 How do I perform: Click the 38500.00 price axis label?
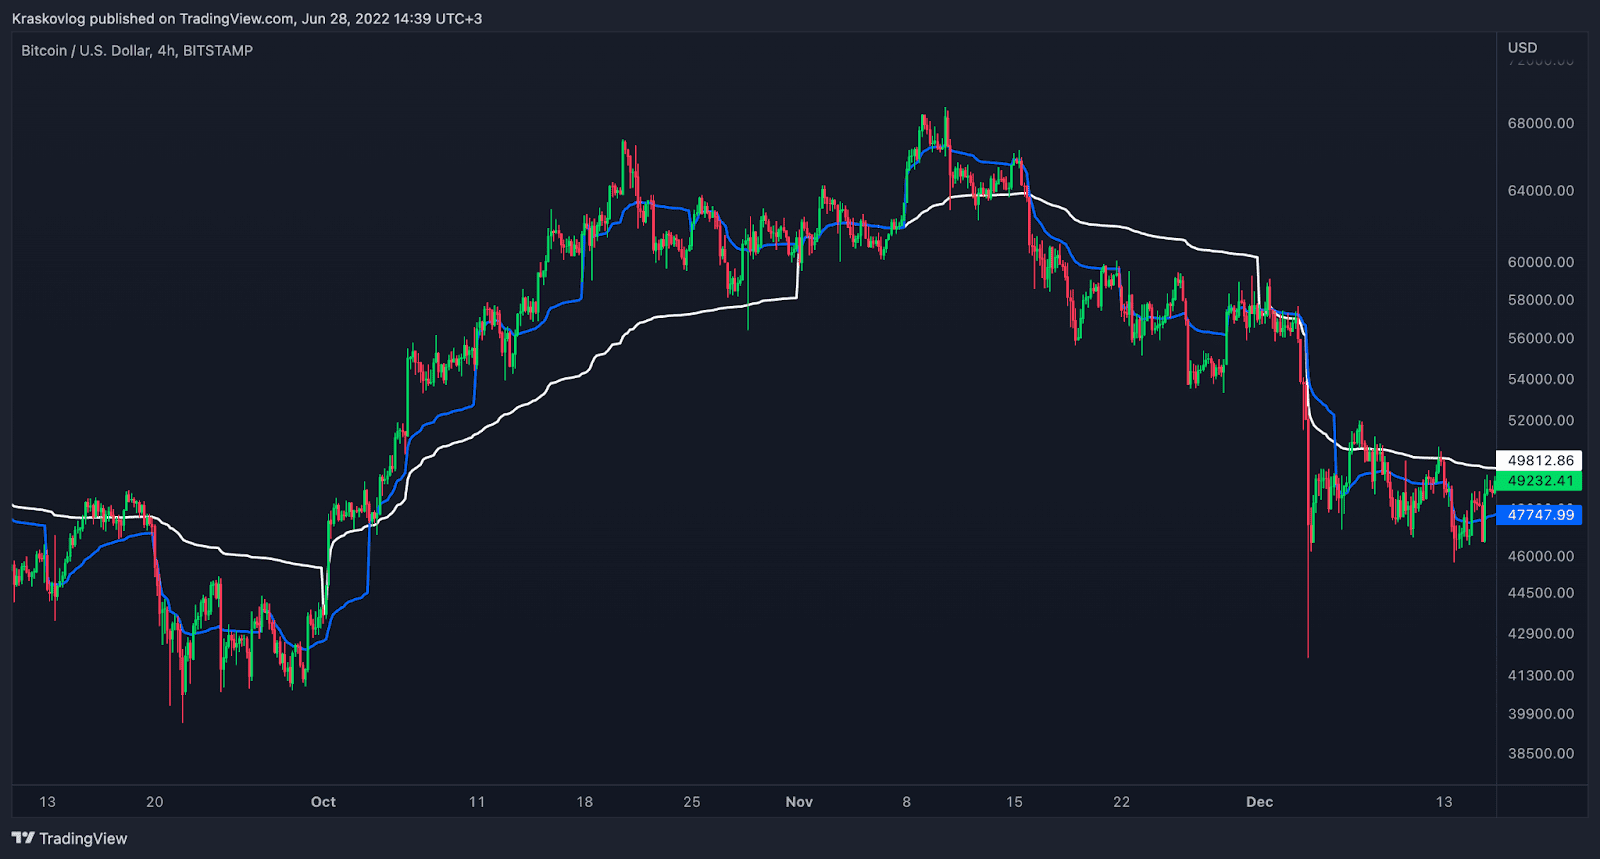pos(1541,754)
